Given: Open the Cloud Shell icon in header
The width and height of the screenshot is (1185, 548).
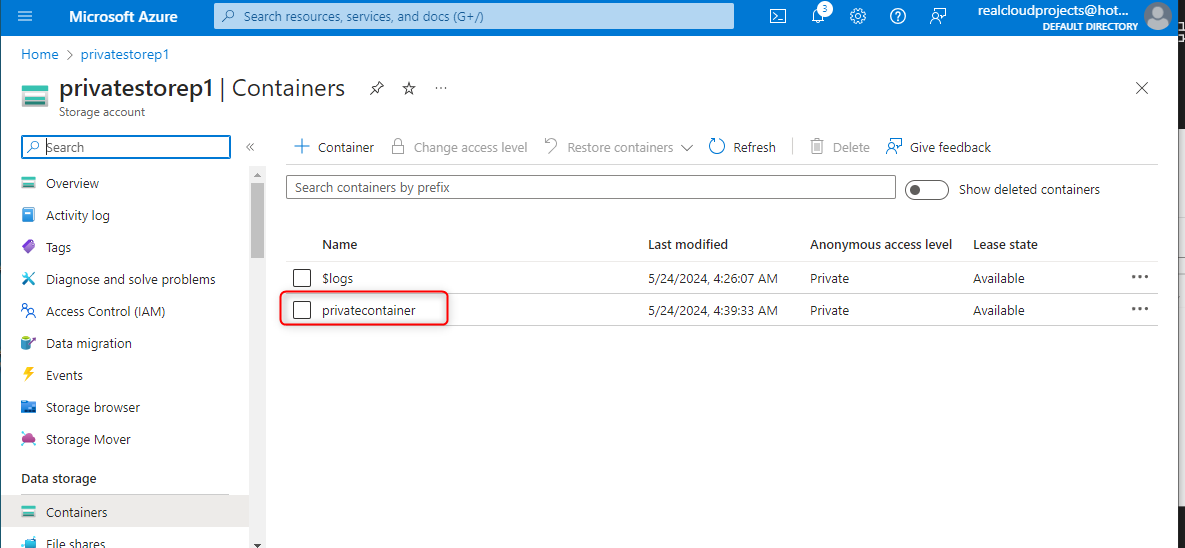Looking at the screenshot, I should pos(778,16).
